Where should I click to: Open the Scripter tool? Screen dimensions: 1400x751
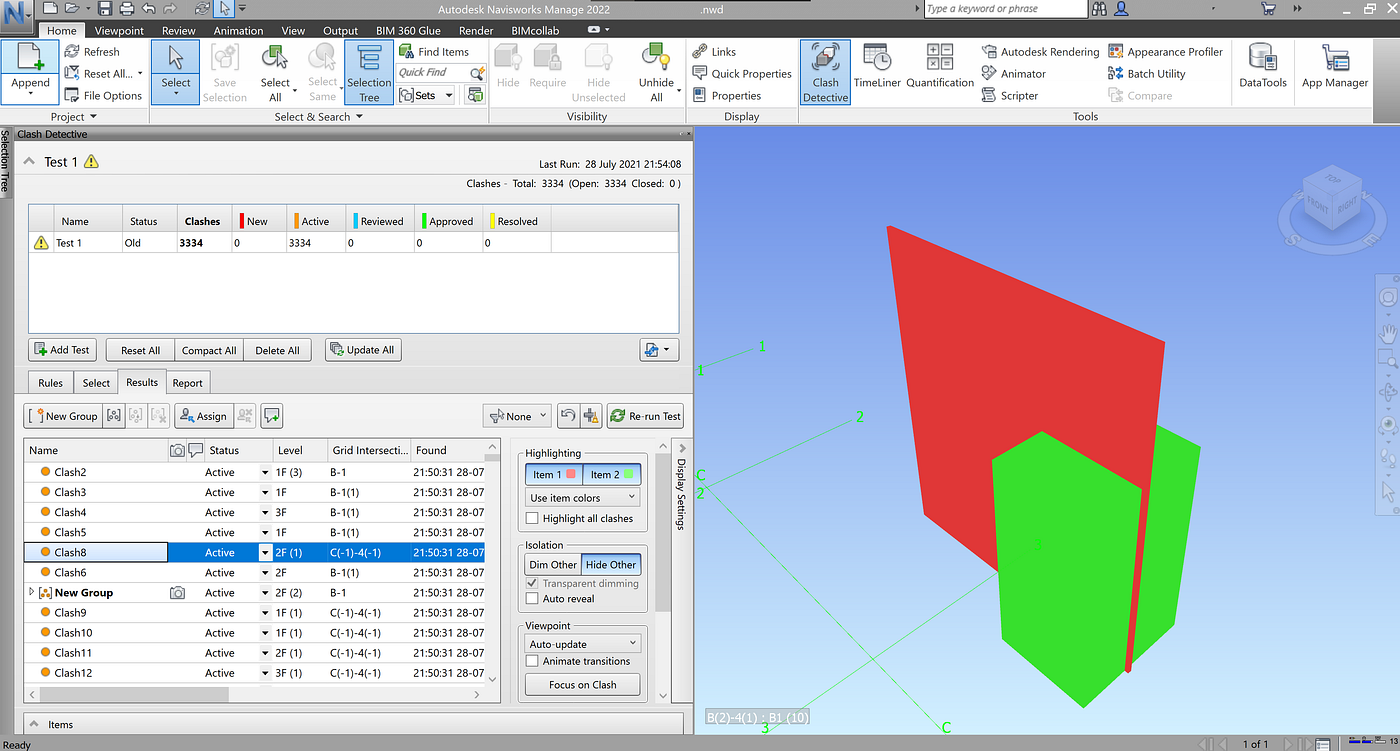(x=1010, y=96)
